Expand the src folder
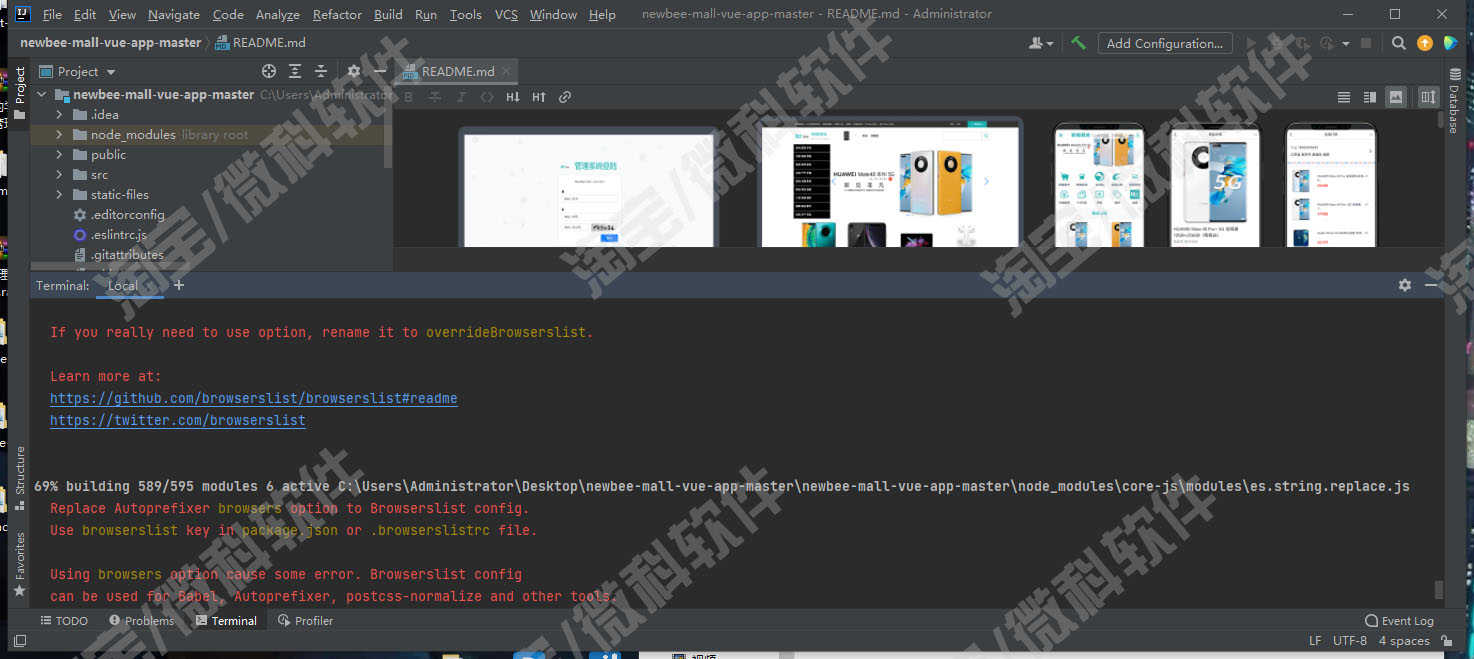This screenshot has height=659, width=1474. 59,174
